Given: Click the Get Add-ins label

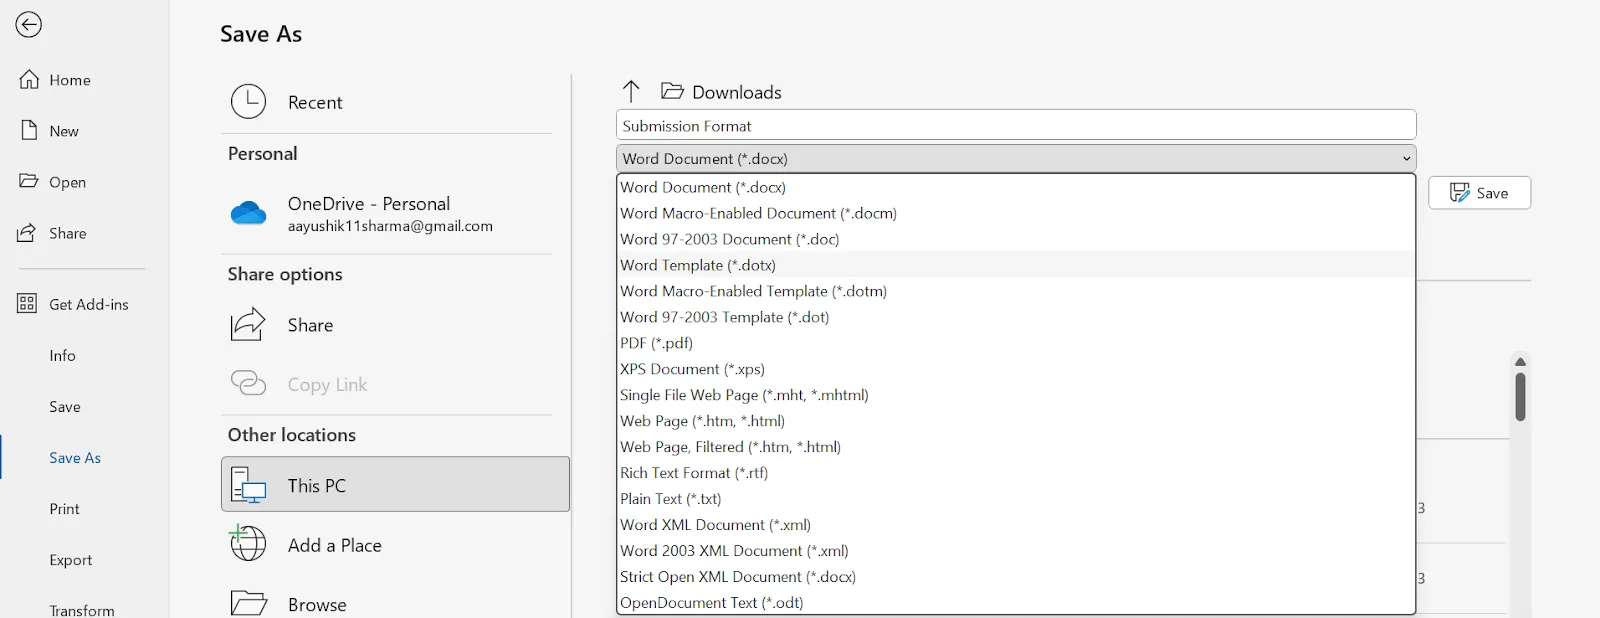Looking at the screenshot, I should click(89, 304).
